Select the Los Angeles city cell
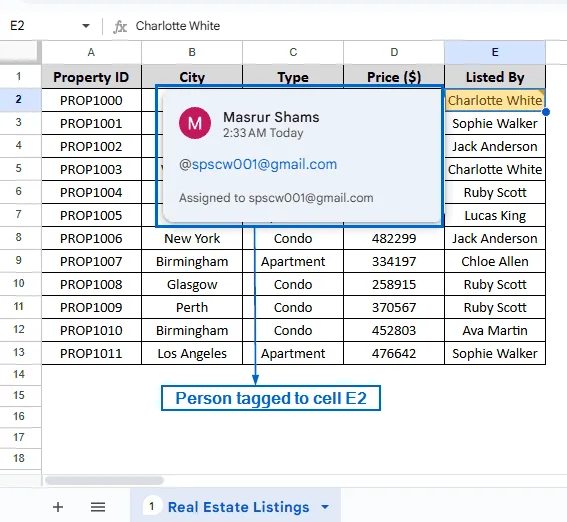 192,353
